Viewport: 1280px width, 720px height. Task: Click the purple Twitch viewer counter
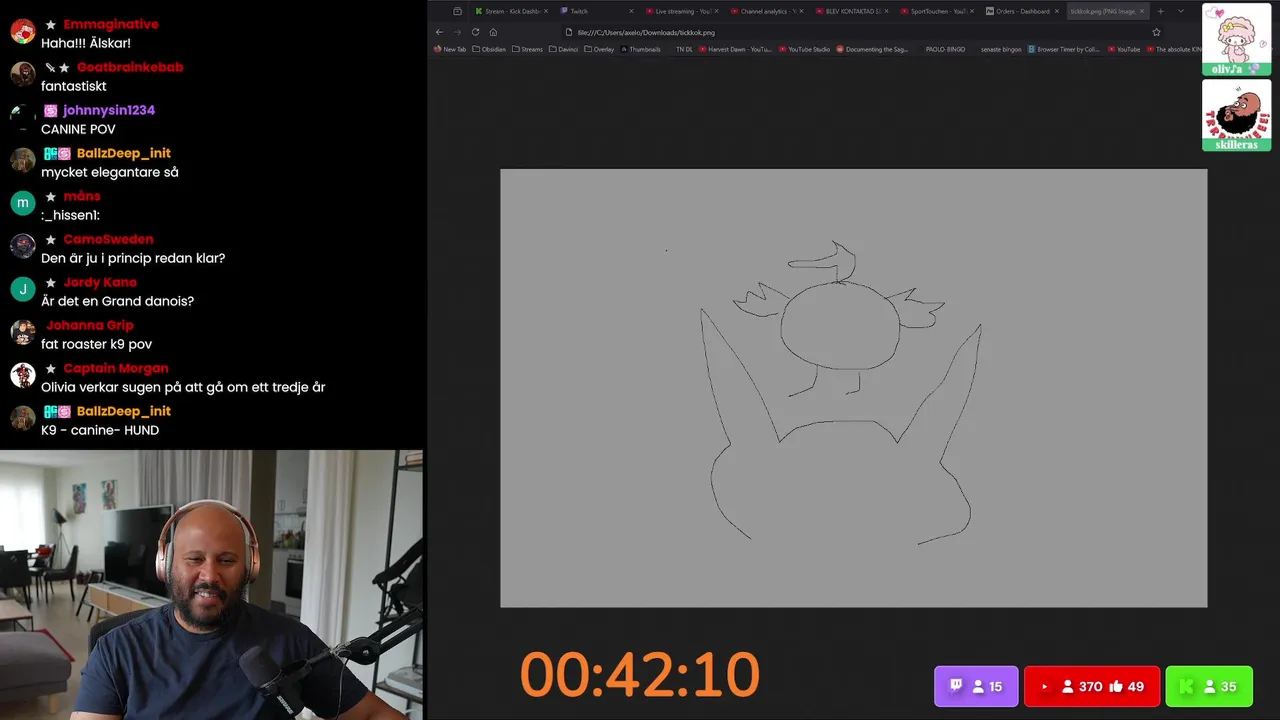(976, 686)
